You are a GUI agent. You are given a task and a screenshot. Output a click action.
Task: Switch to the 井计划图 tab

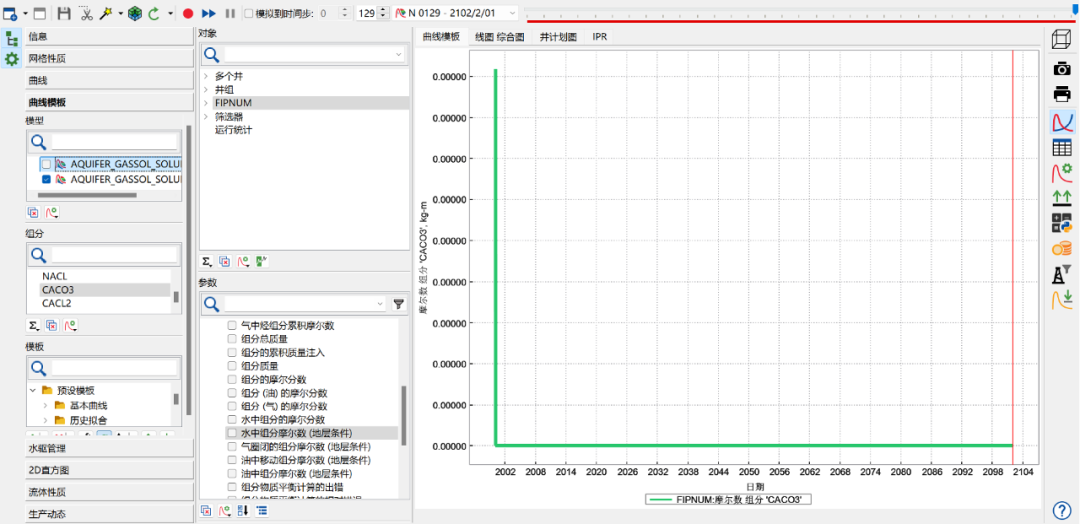coord(558,37)
